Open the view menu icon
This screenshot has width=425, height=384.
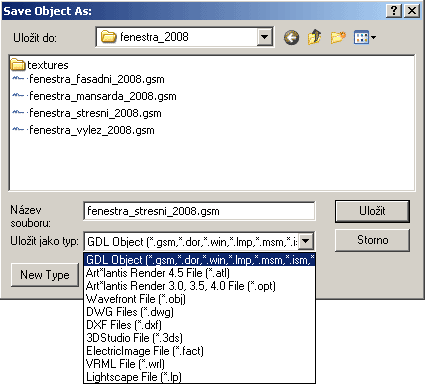click(x=365, y=37)
